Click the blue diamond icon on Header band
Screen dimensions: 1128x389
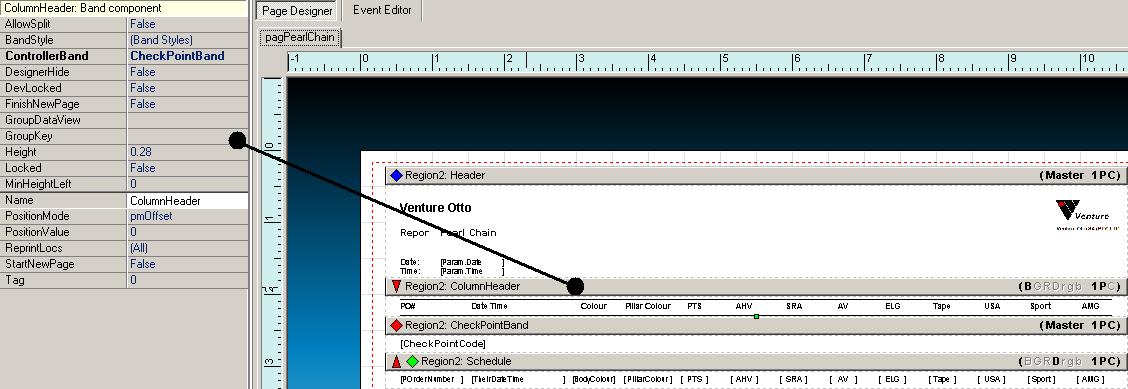pos(396,175)
